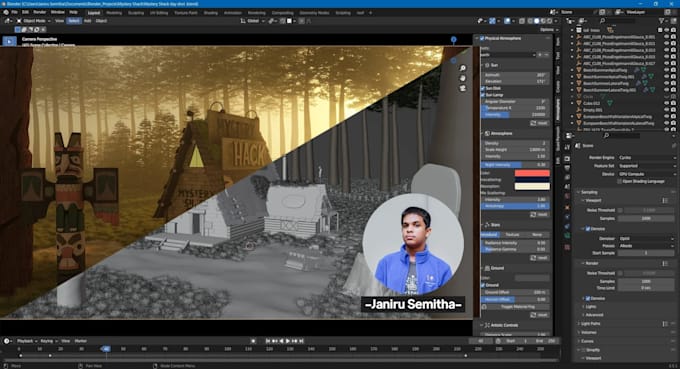Open the View Layer properties tab icon

pos(567,177)
